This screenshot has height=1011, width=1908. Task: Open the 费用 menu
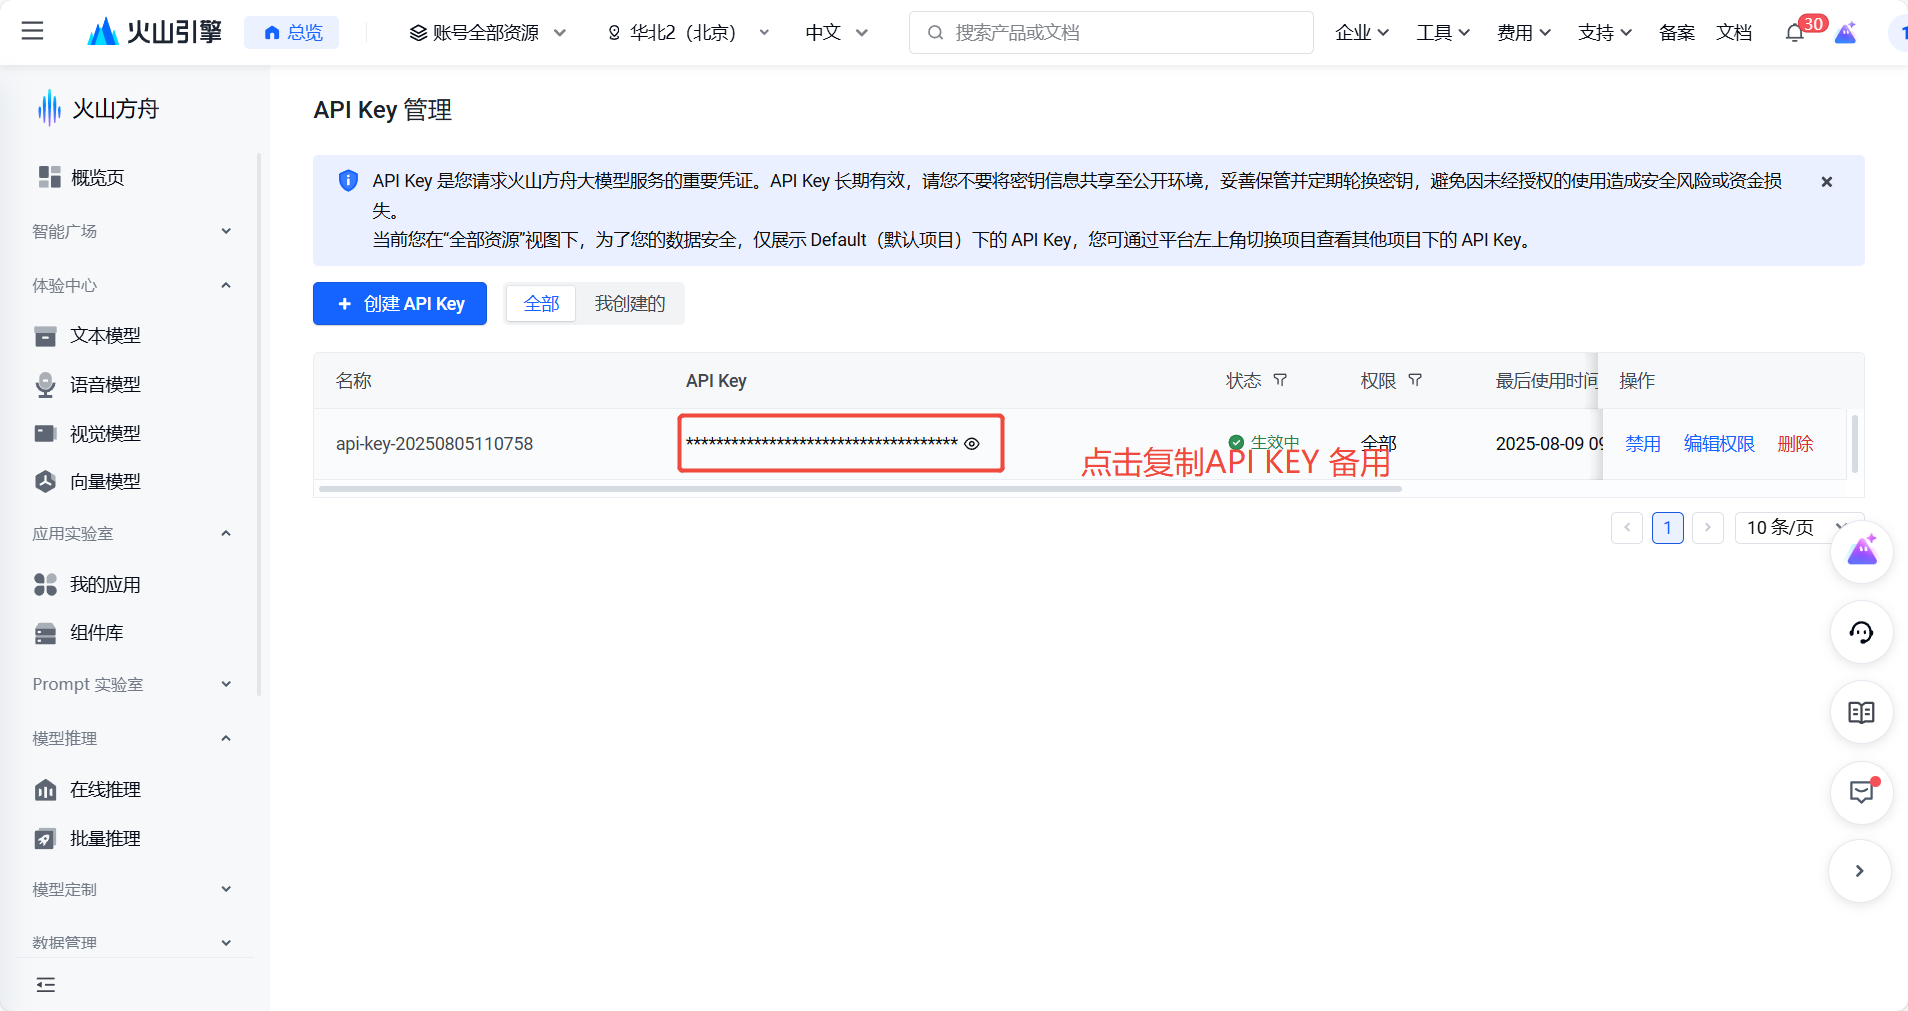coord(1524,33)
